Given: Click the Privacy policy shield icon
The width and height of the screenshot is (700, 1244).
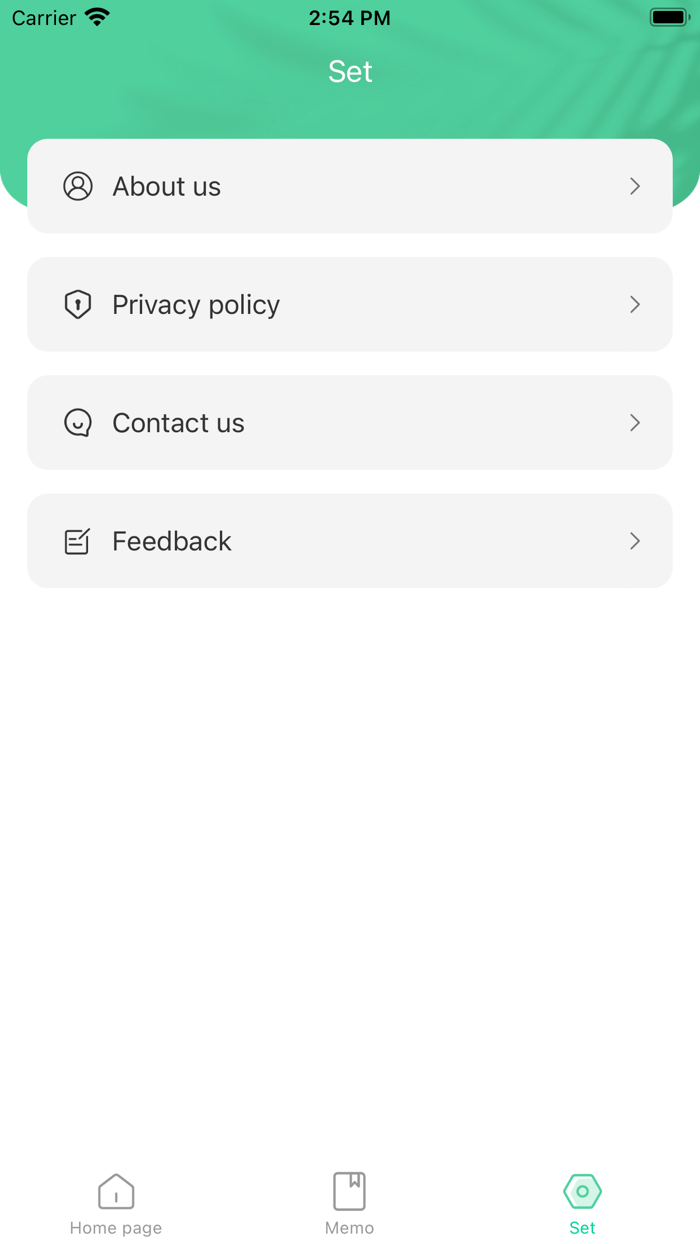Looking at the screenshot, I should click(78, 304).
